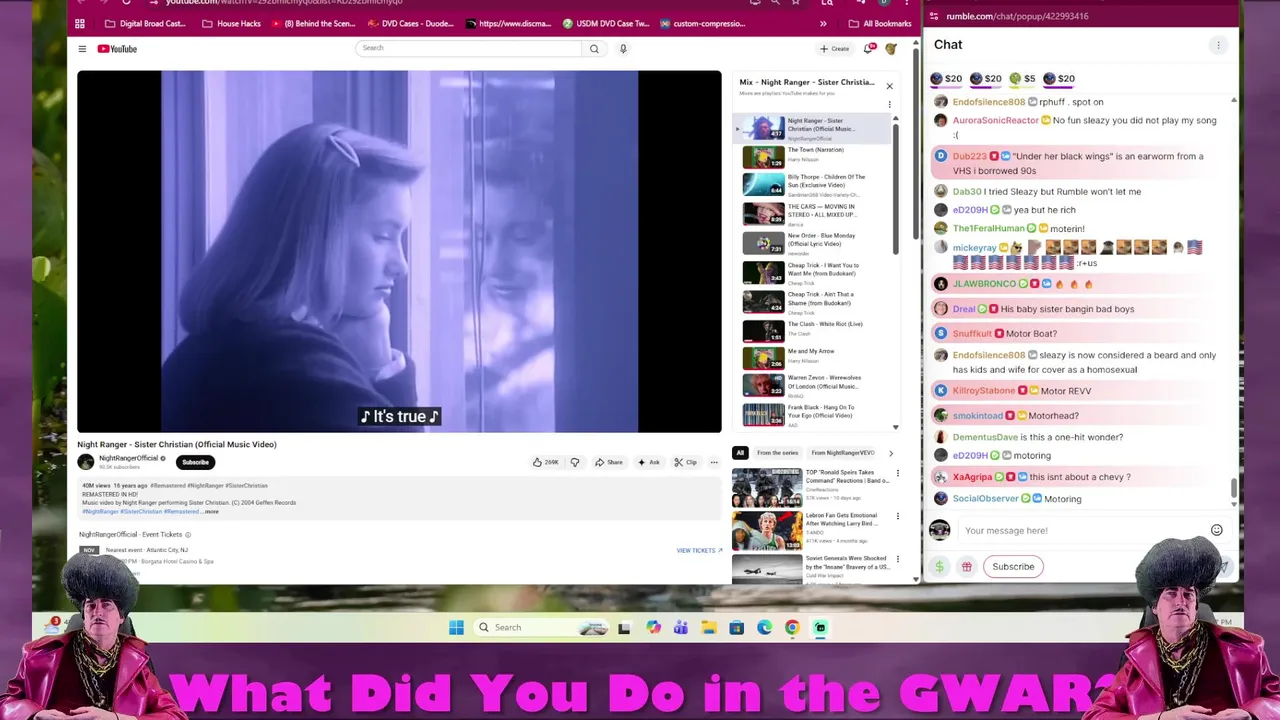Click the Clip scissors button
Viewport: 1280px width, 720px height.
pos(686,462)
